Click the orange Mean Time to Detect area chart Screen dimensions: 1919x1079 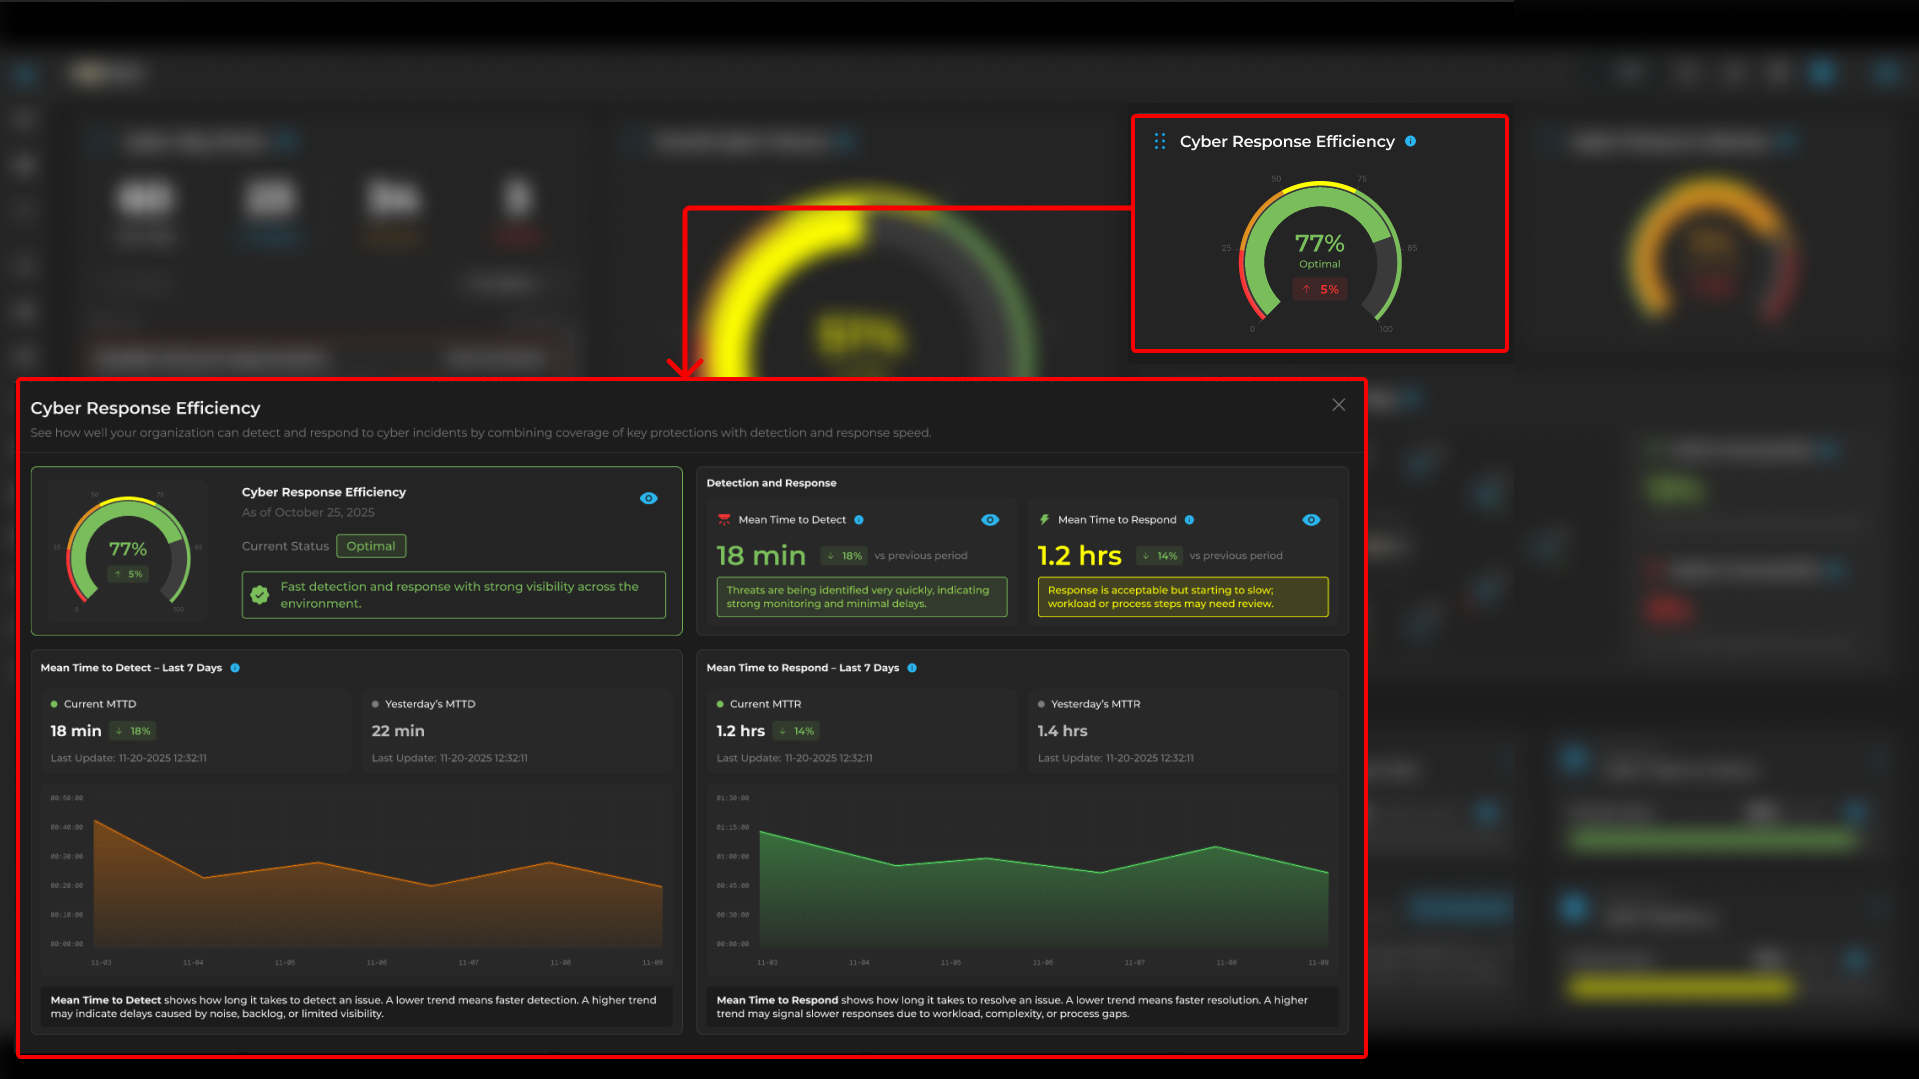(x=378, y=900)
